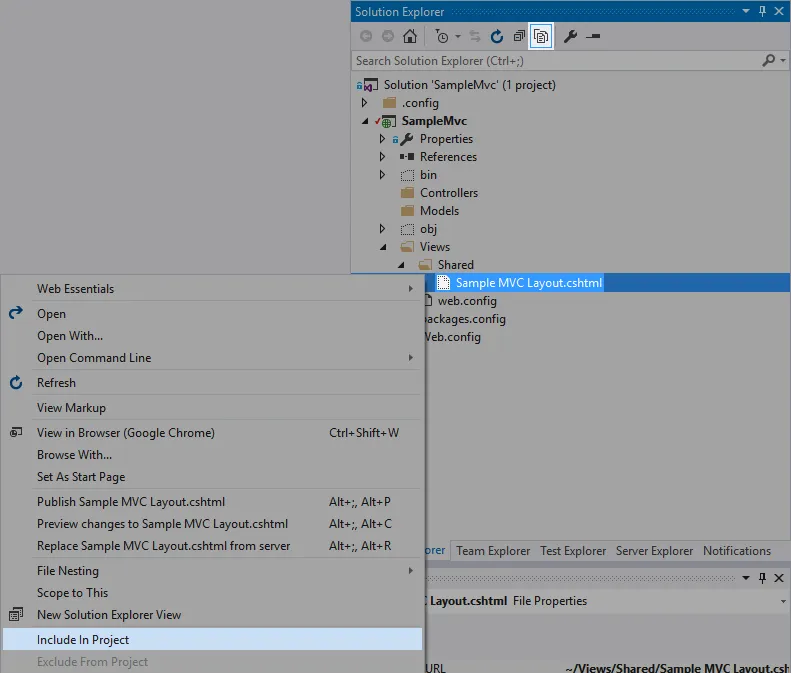791x673 pixels.
Task: Switch to Server Explorer tab
Action: click(x=654, y=551)
